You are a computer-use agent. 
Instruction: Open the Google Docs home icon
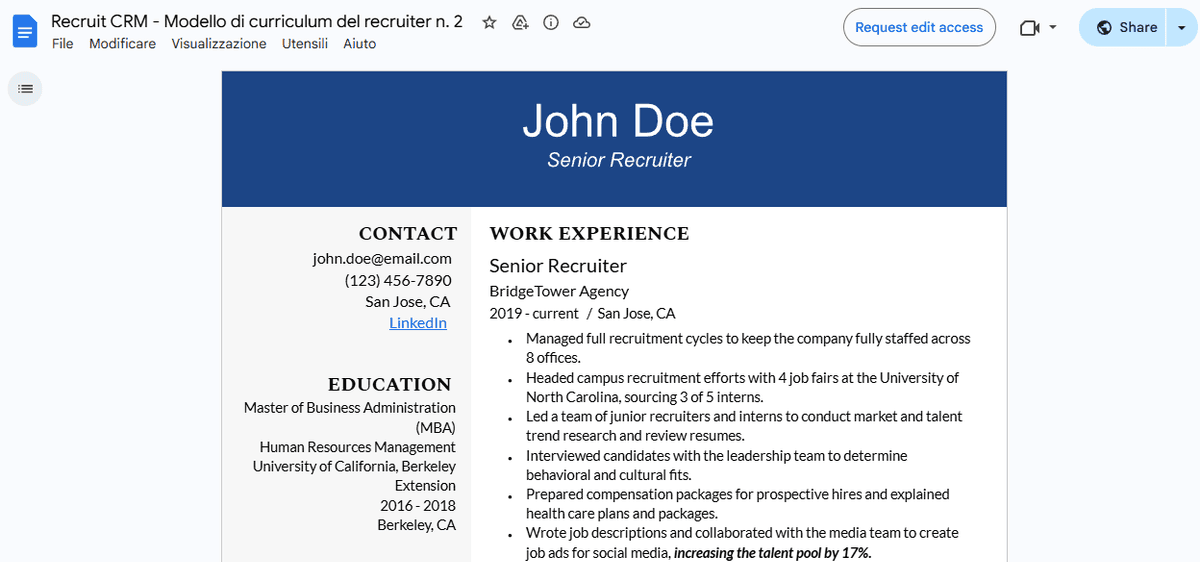pyautogui.click(x=25, y=30)
